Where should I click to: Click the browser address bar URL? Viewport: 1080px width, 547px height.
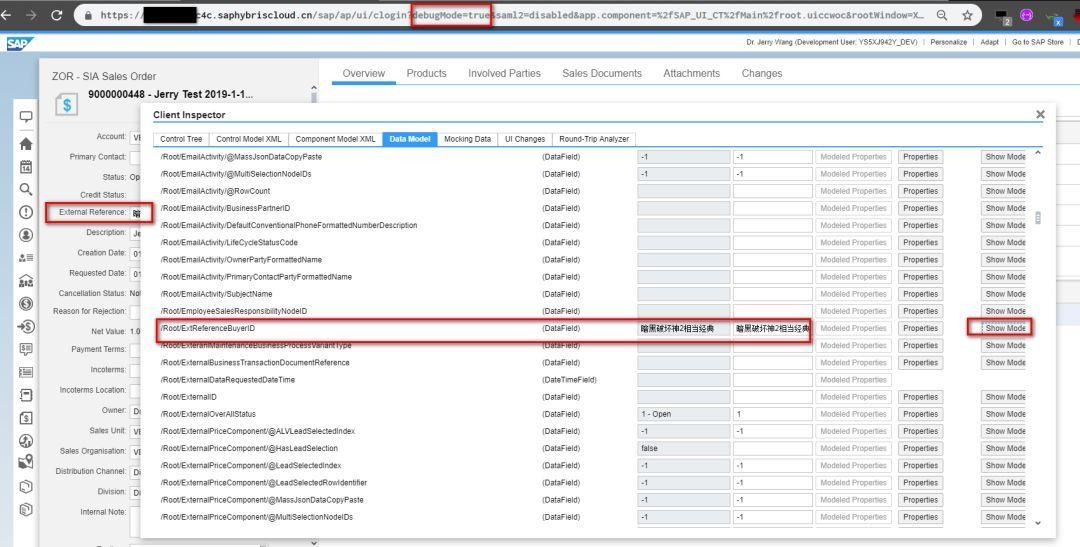(512, 15)
